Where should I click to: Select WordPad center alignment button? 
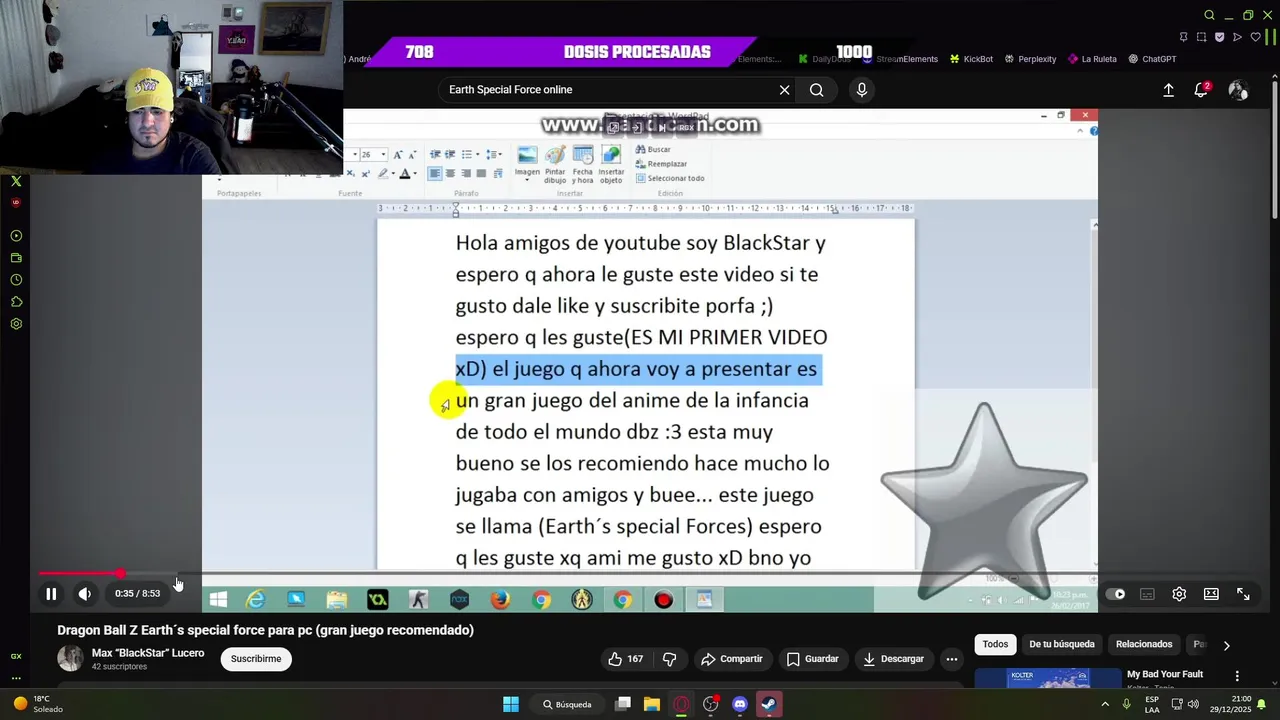point(450,174)
